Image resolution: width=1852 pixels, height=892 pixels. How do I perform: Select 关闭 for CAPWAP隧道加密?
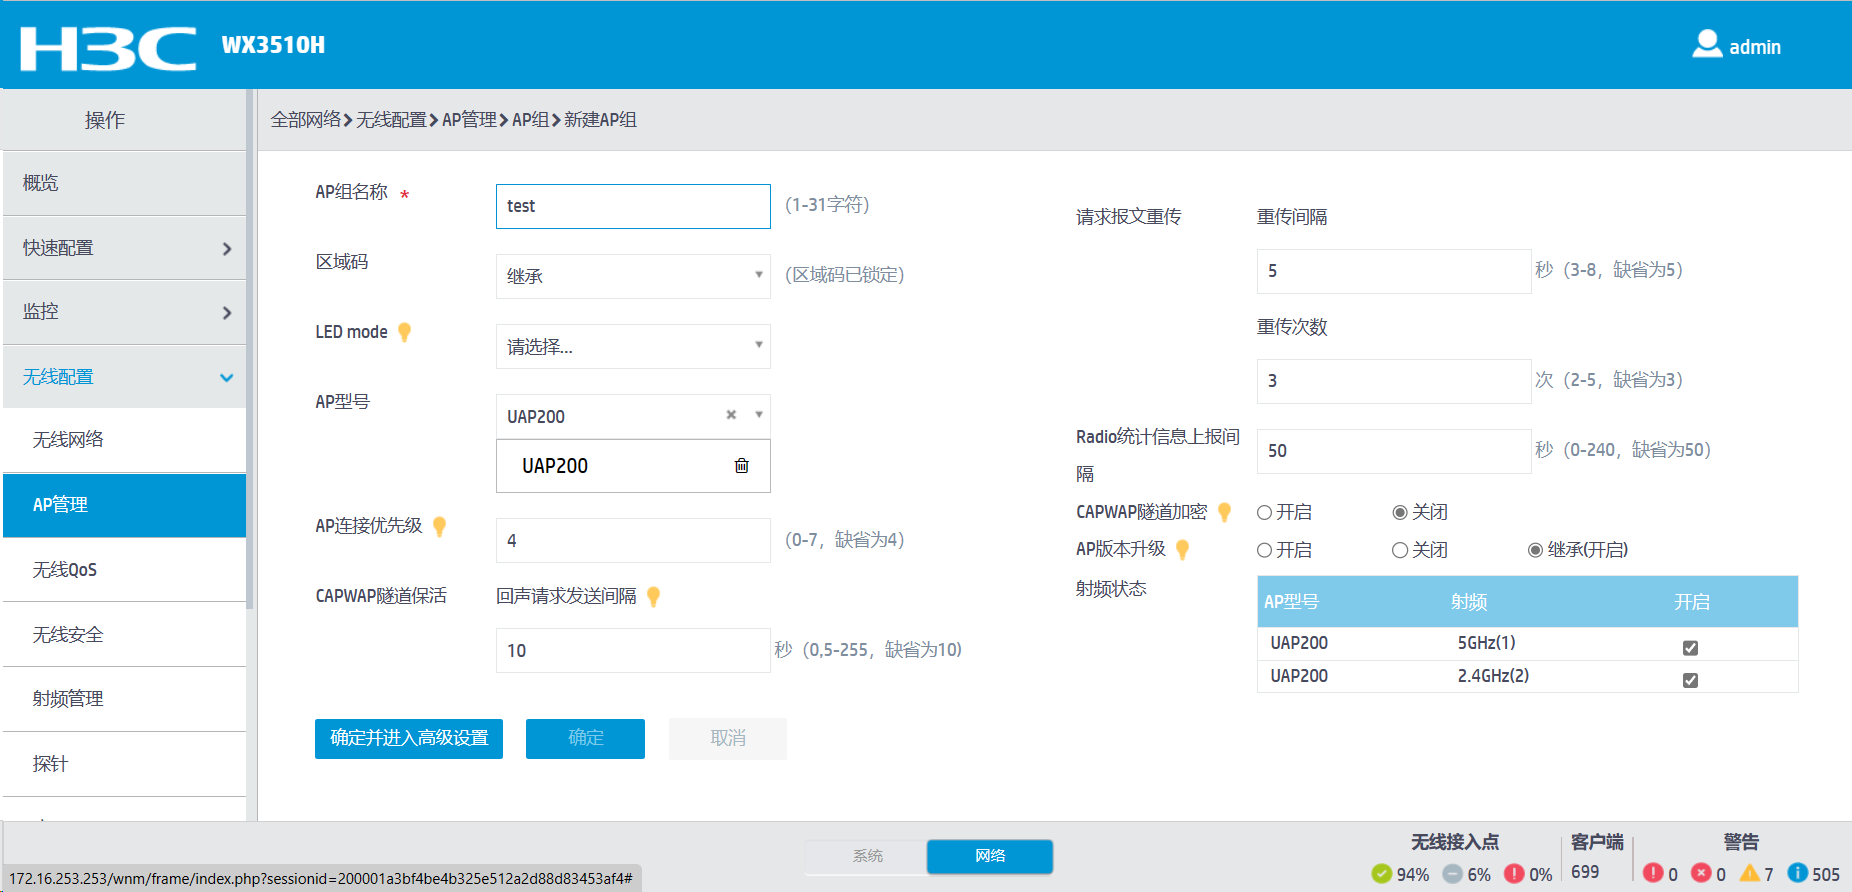(1400, 513)
